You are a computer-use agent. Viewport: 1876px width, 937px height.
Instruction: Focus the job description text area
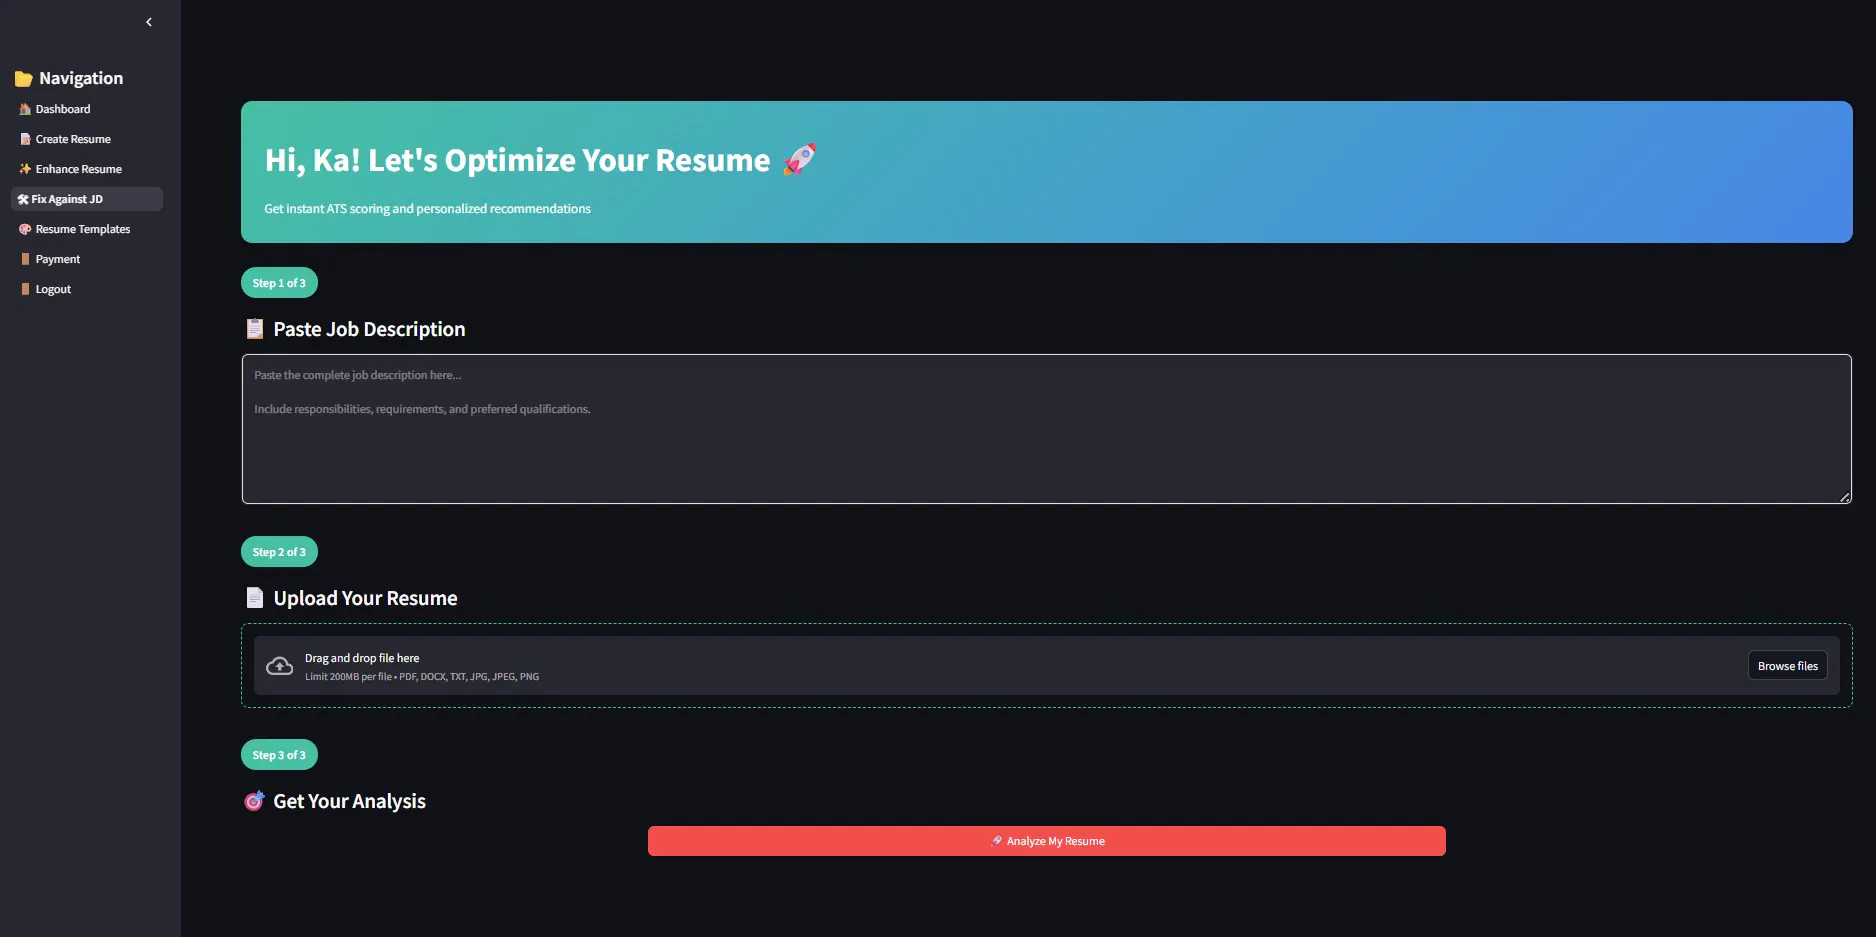[x=1046, y=429]
